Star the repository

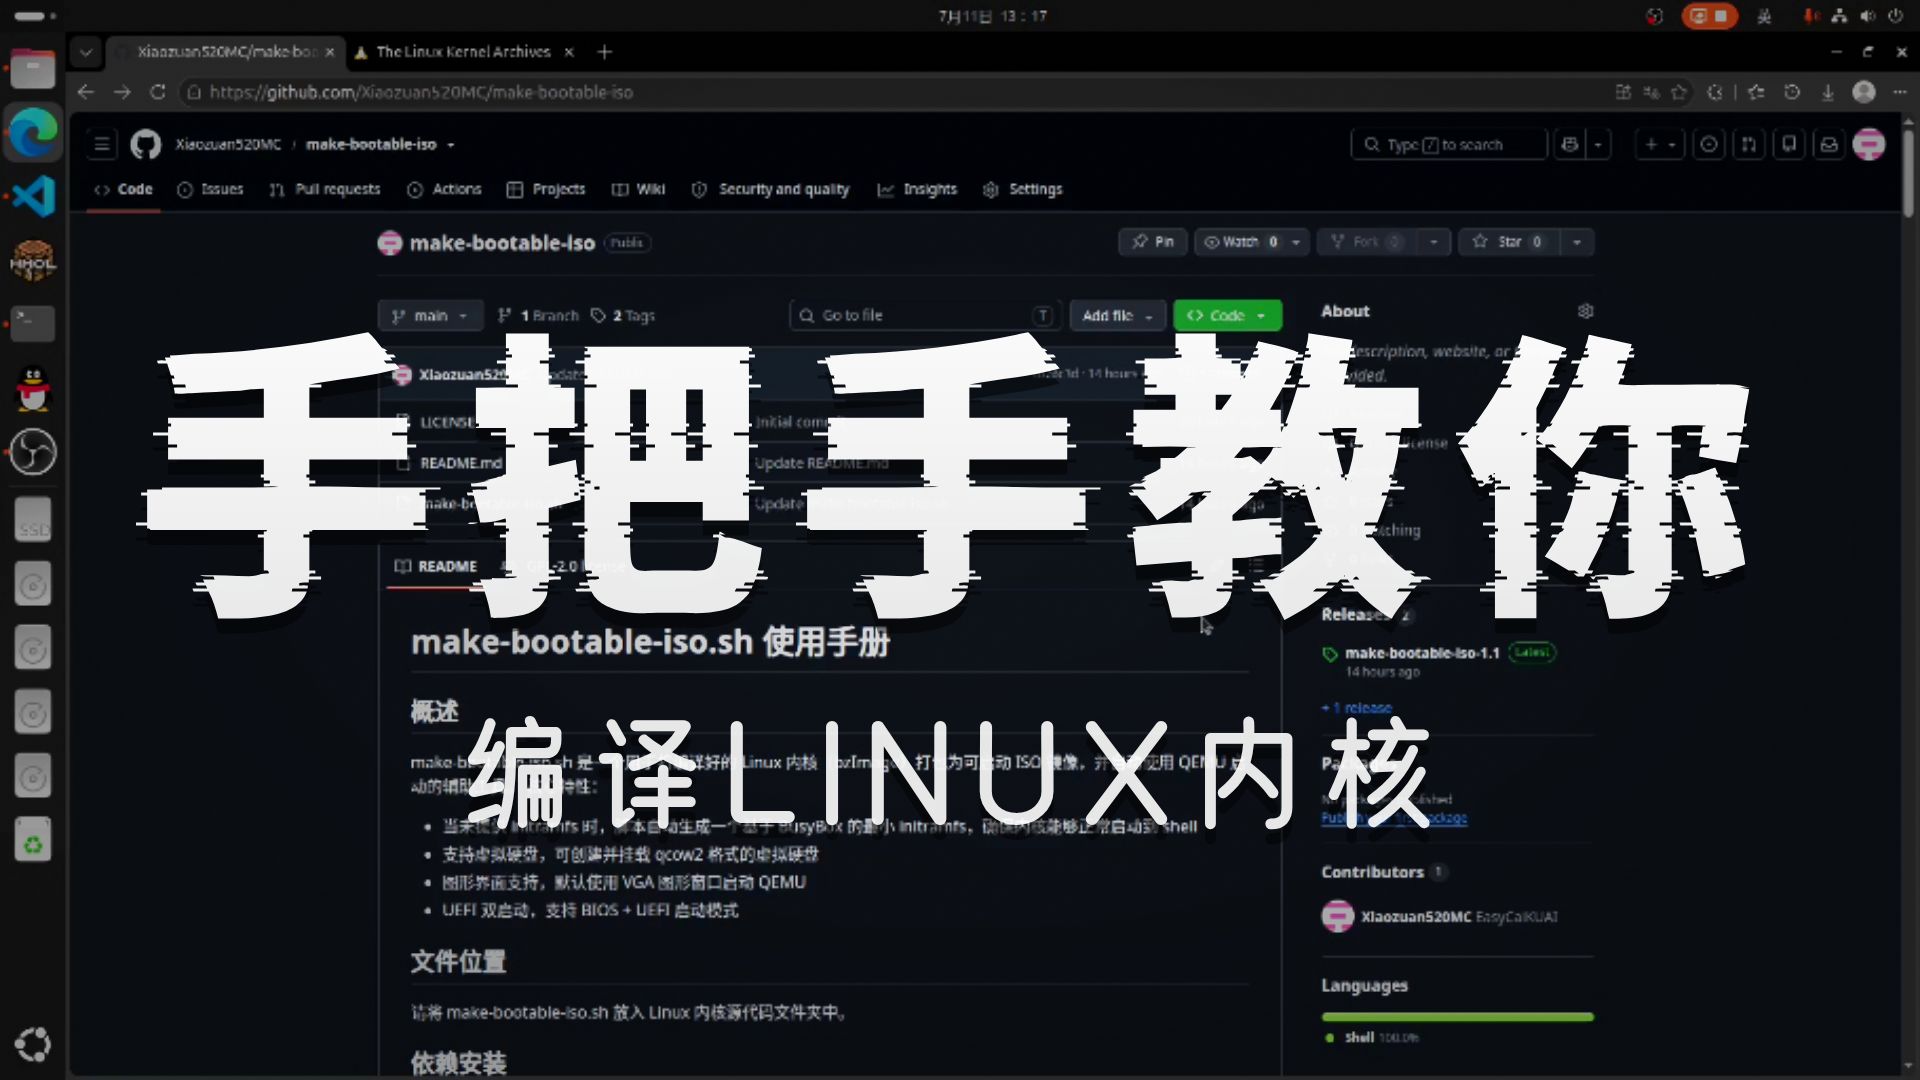1509,242
